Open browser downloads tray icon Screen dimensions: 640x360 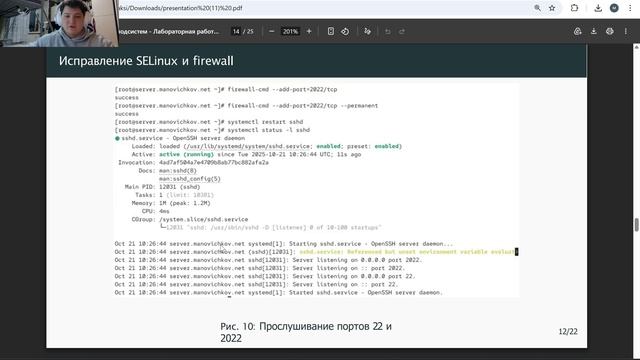click(x=598, y=8)
